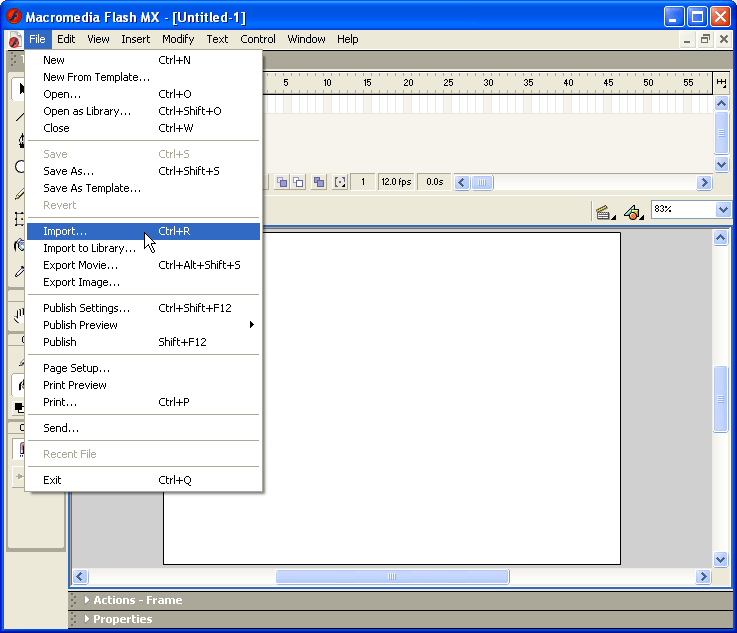Select Page Setup... menu item
The width and height of the screenshot is (737, 633).
point(143,368)
